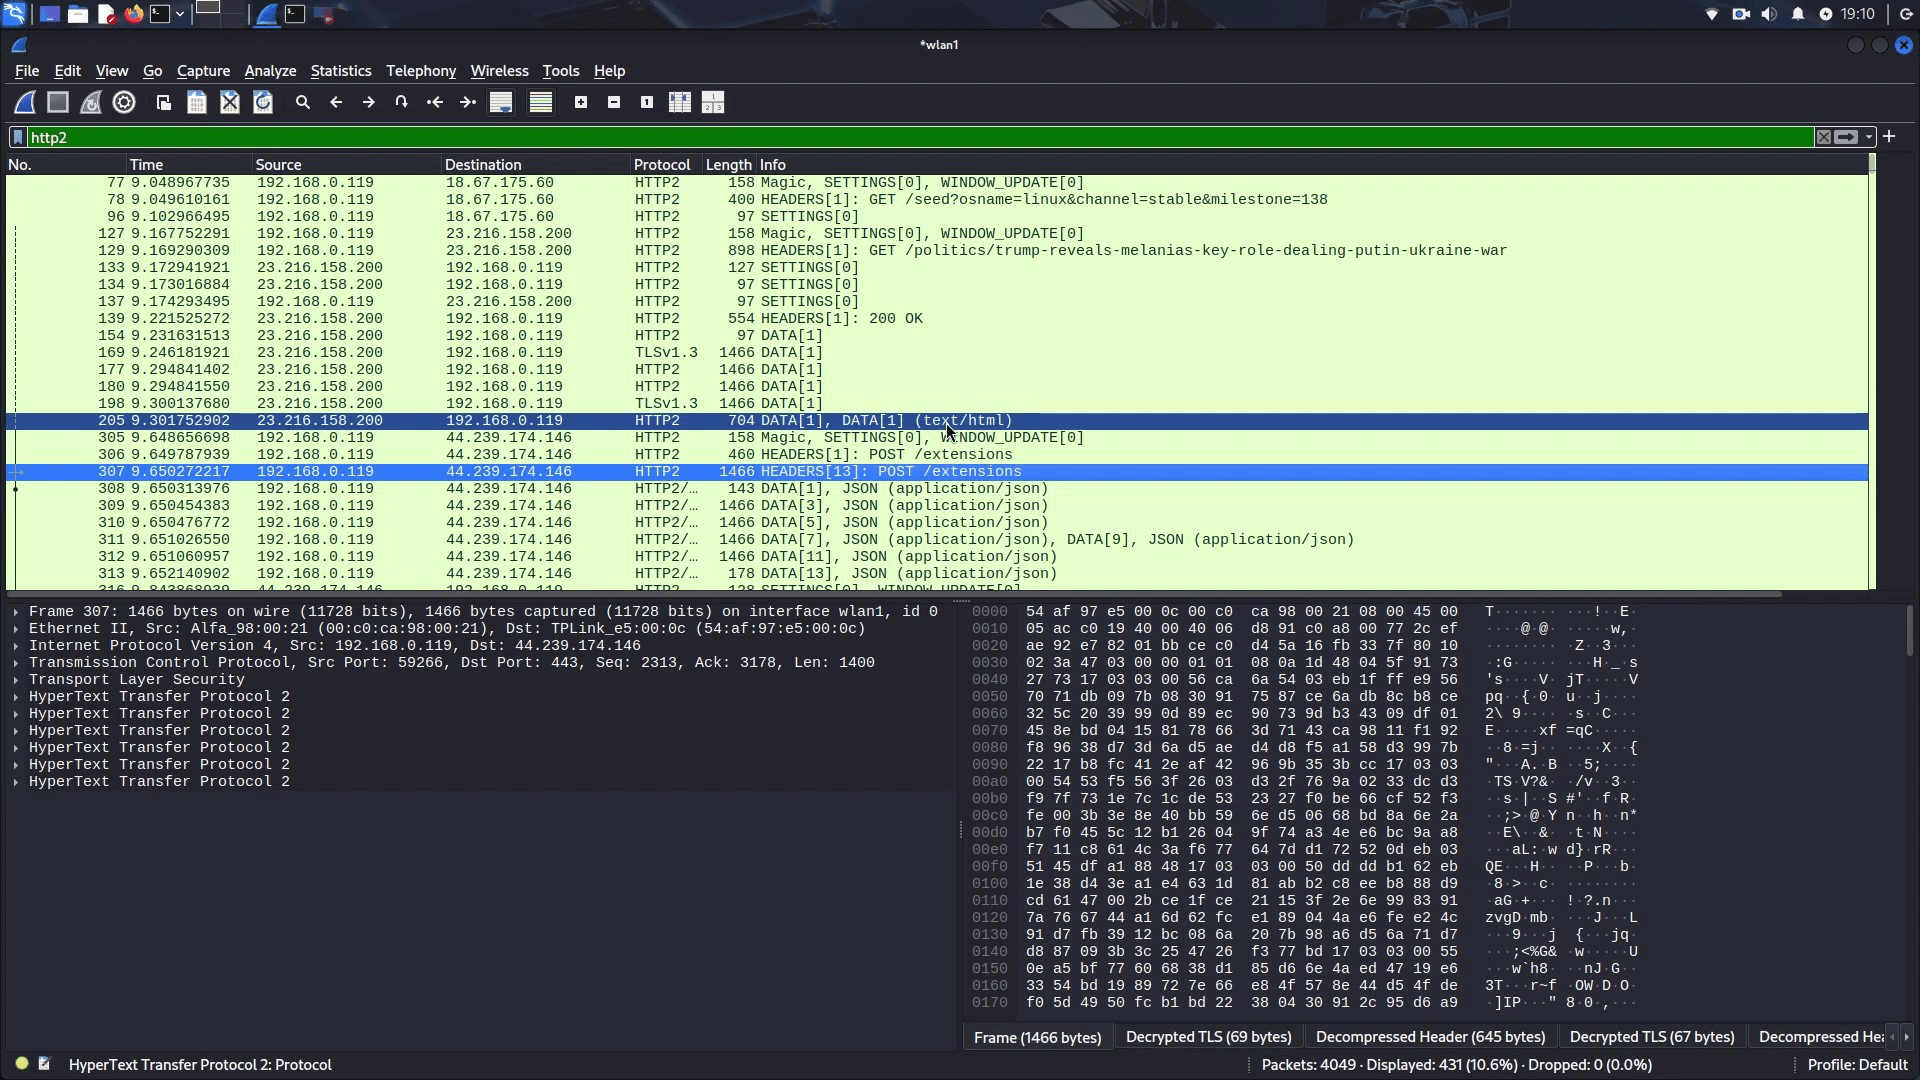This screenshot has width=1920, height=1080.
Task: Open the File menu
Action: point(27,71)
